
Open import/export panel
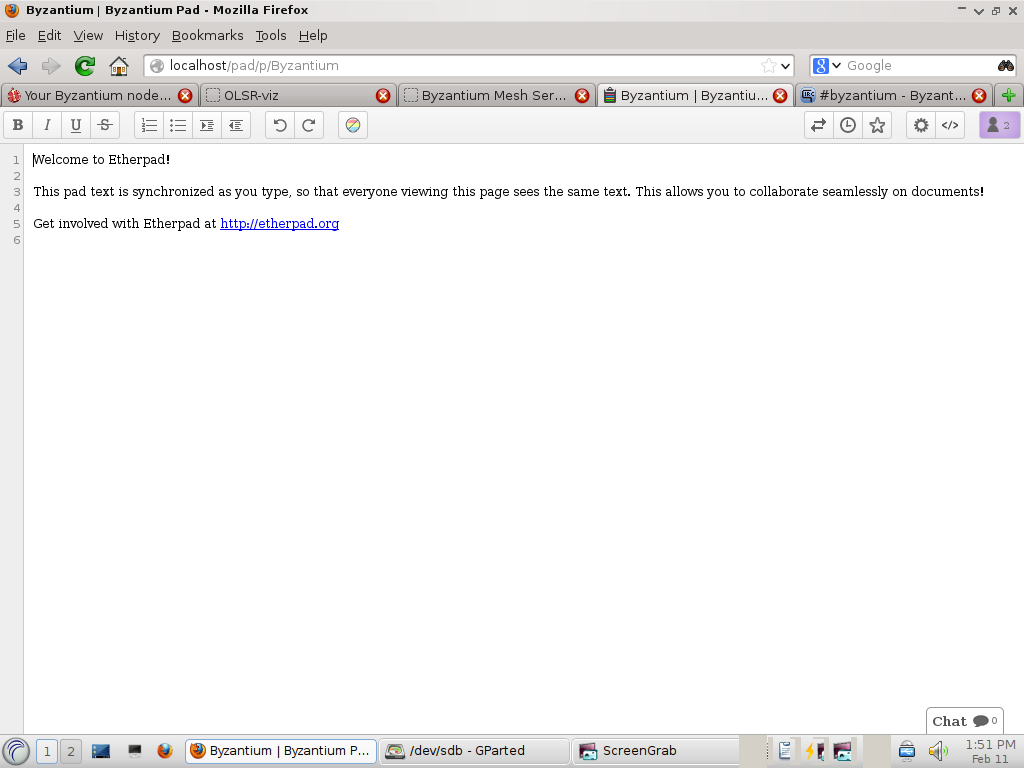(818, 125)
